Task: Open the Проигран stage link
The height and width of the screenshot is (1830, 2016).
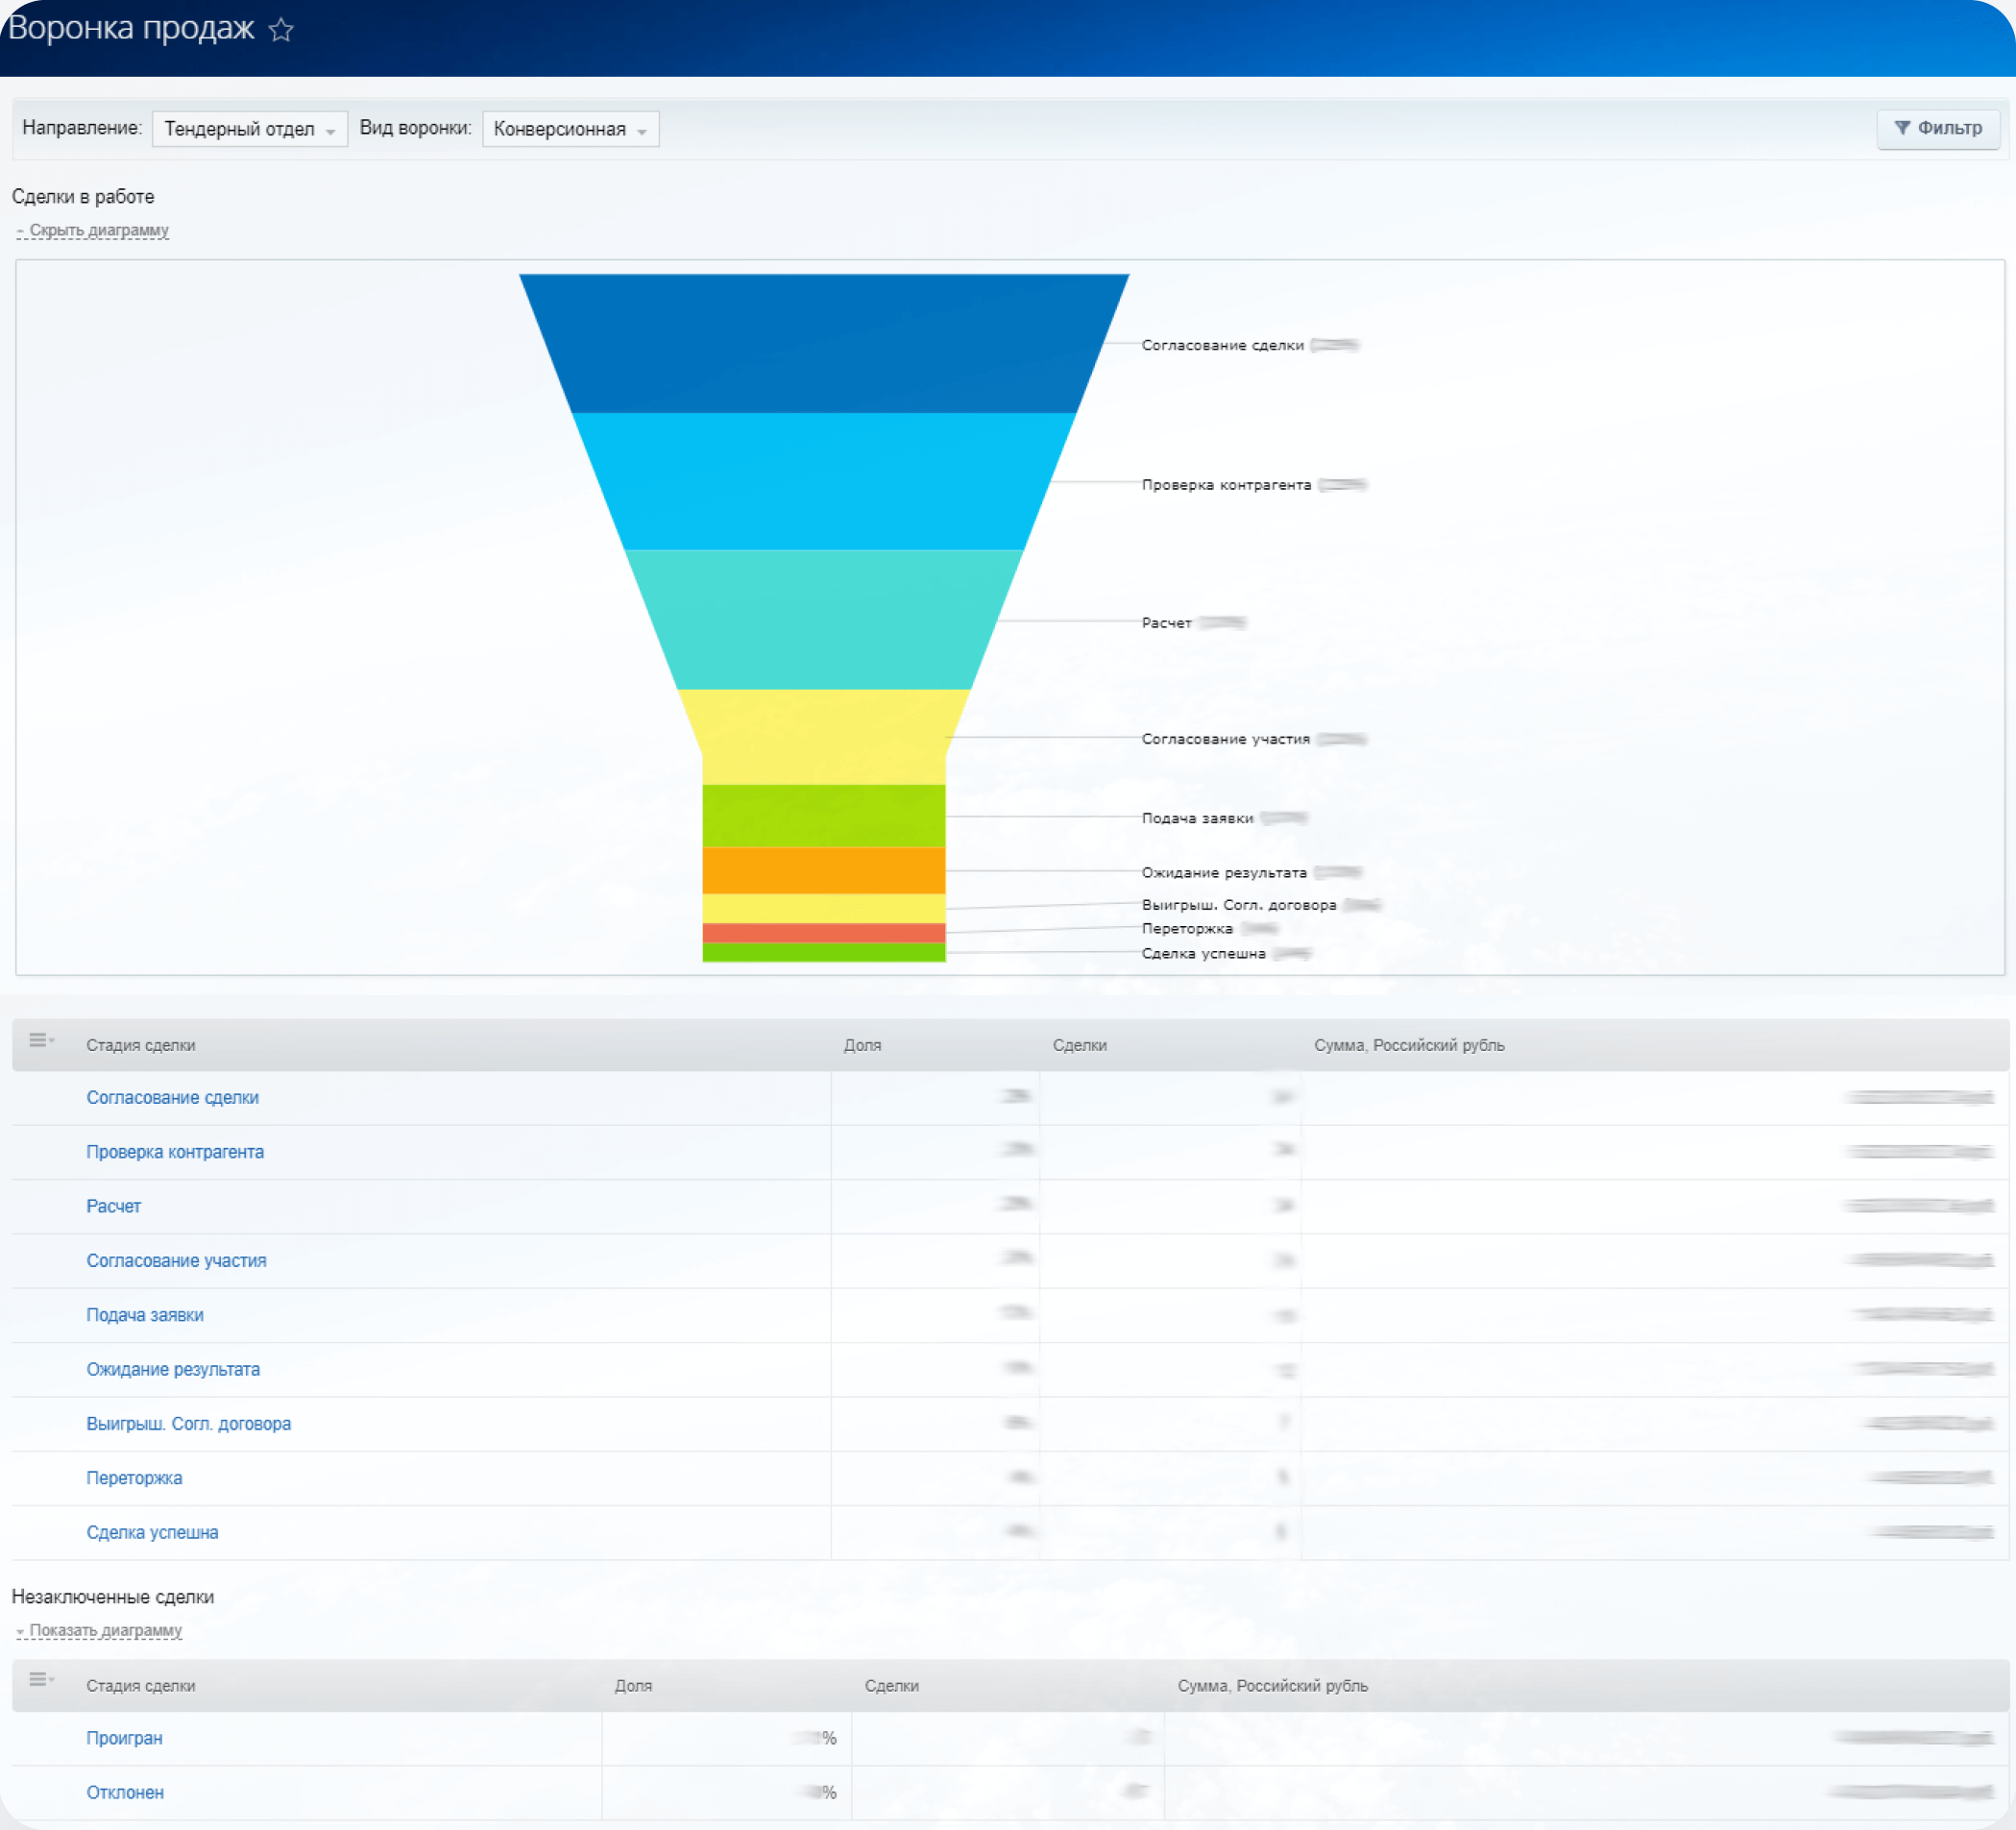Action: click(x=124, y=1738)
